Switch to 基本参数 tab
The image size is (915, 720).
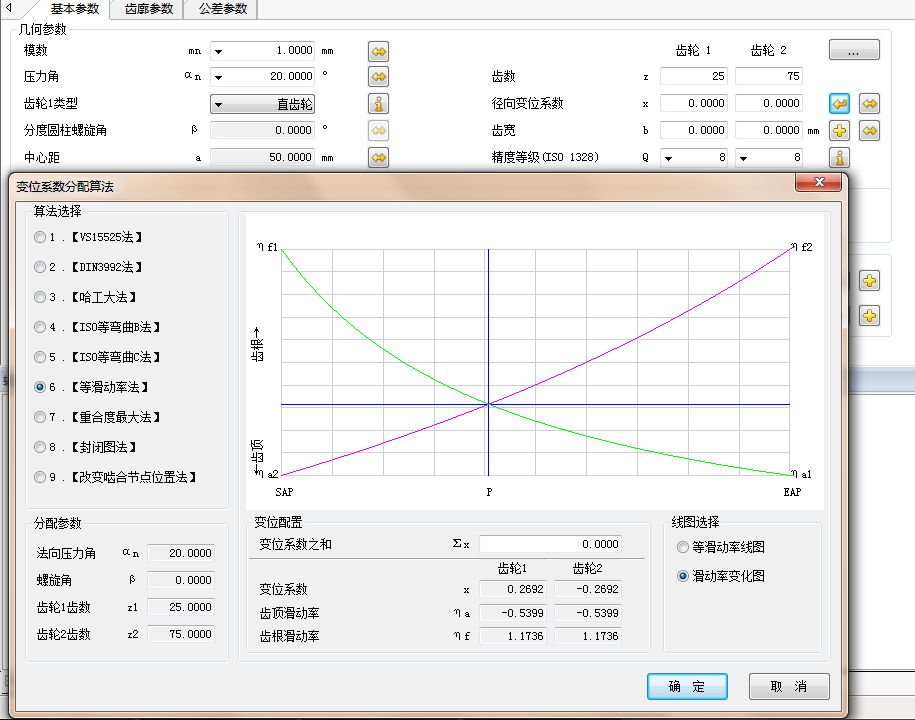point(75,9)
